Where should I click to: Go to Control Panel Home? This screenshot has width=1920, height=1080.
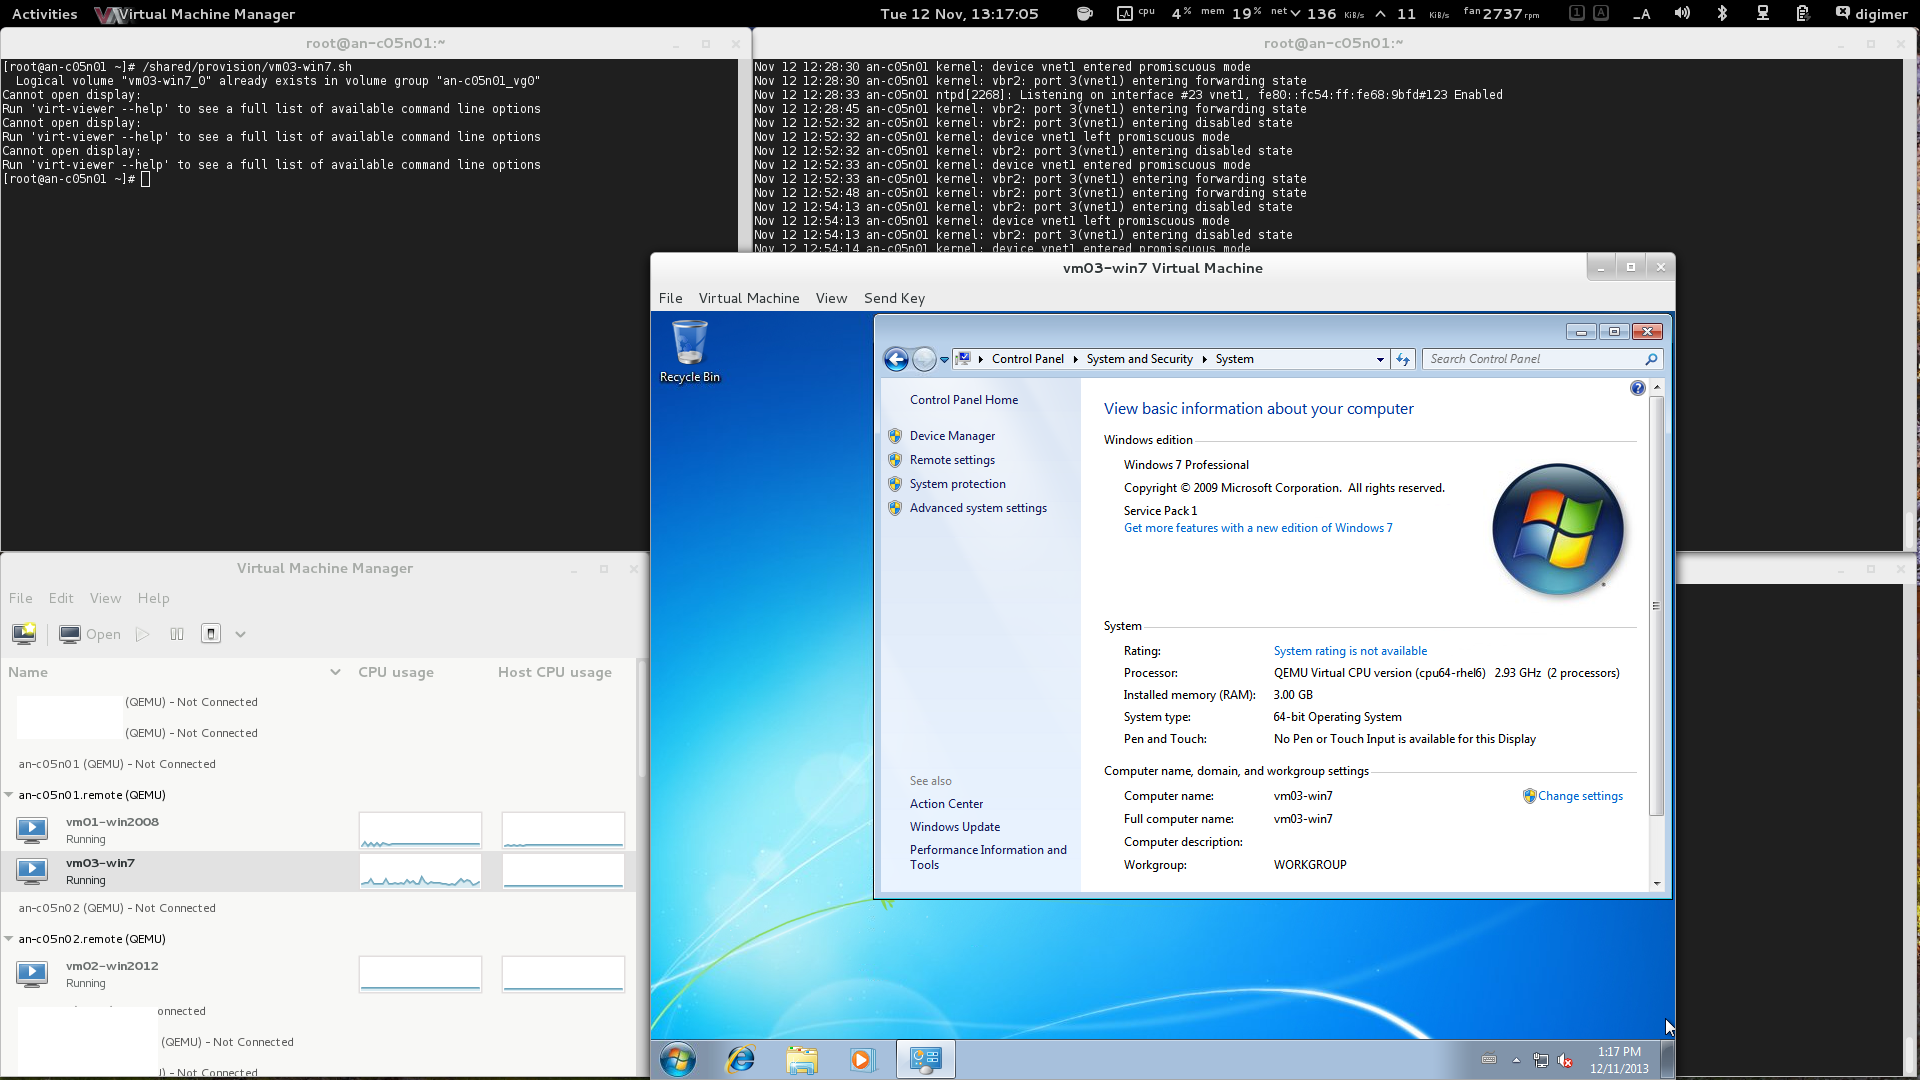click(x=963, y=400)
